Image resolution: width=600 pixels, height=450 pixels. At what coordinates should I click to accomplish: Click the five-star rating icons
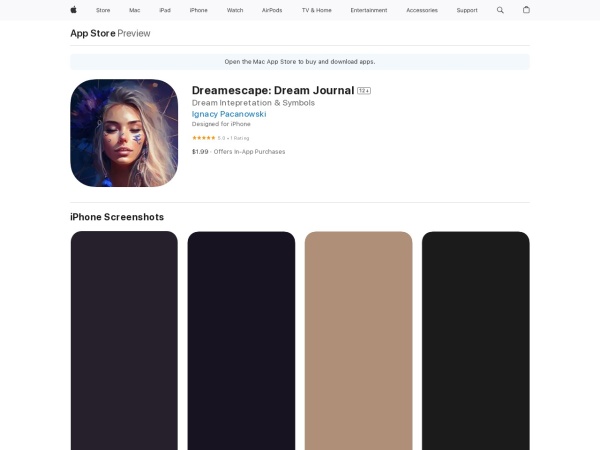click(x=203, y=137)
